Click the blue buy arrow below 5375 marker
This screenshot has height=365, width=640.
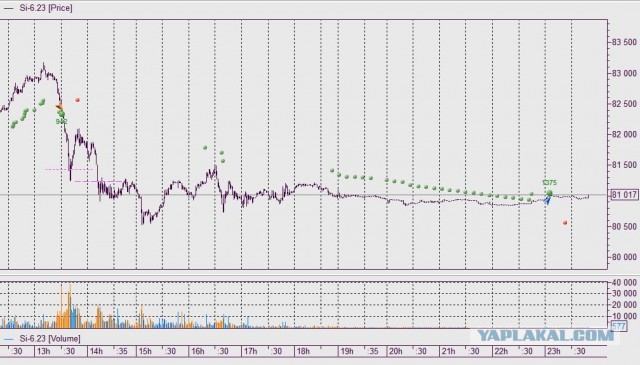click(547, 200)
